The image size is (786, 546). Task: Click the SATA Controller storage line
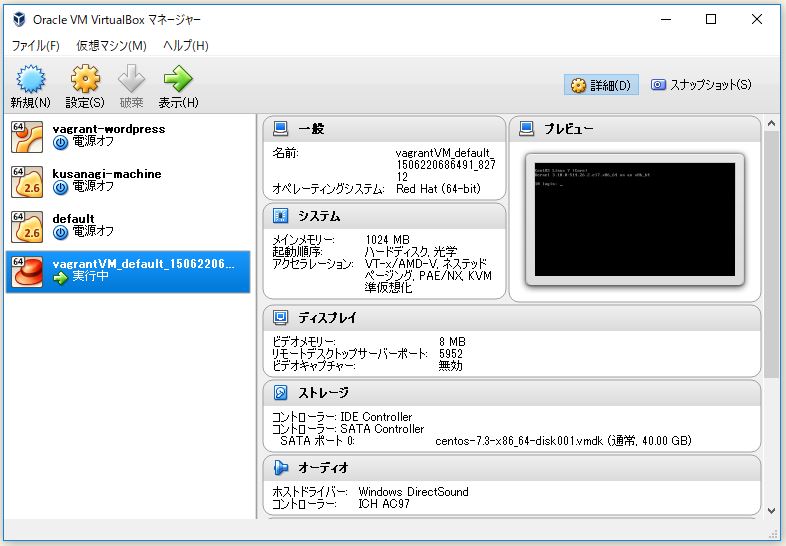point(348,429)
